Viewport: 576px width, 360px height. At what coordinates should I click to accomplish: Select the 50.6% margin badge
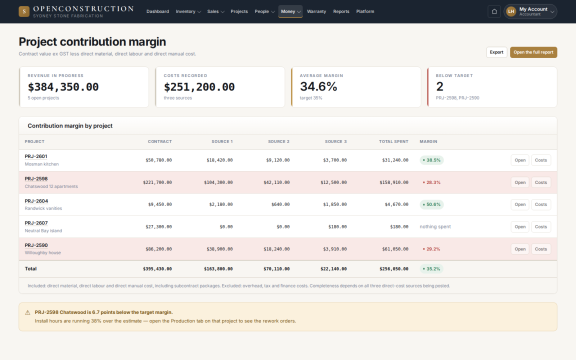click(x=432, y=204)
